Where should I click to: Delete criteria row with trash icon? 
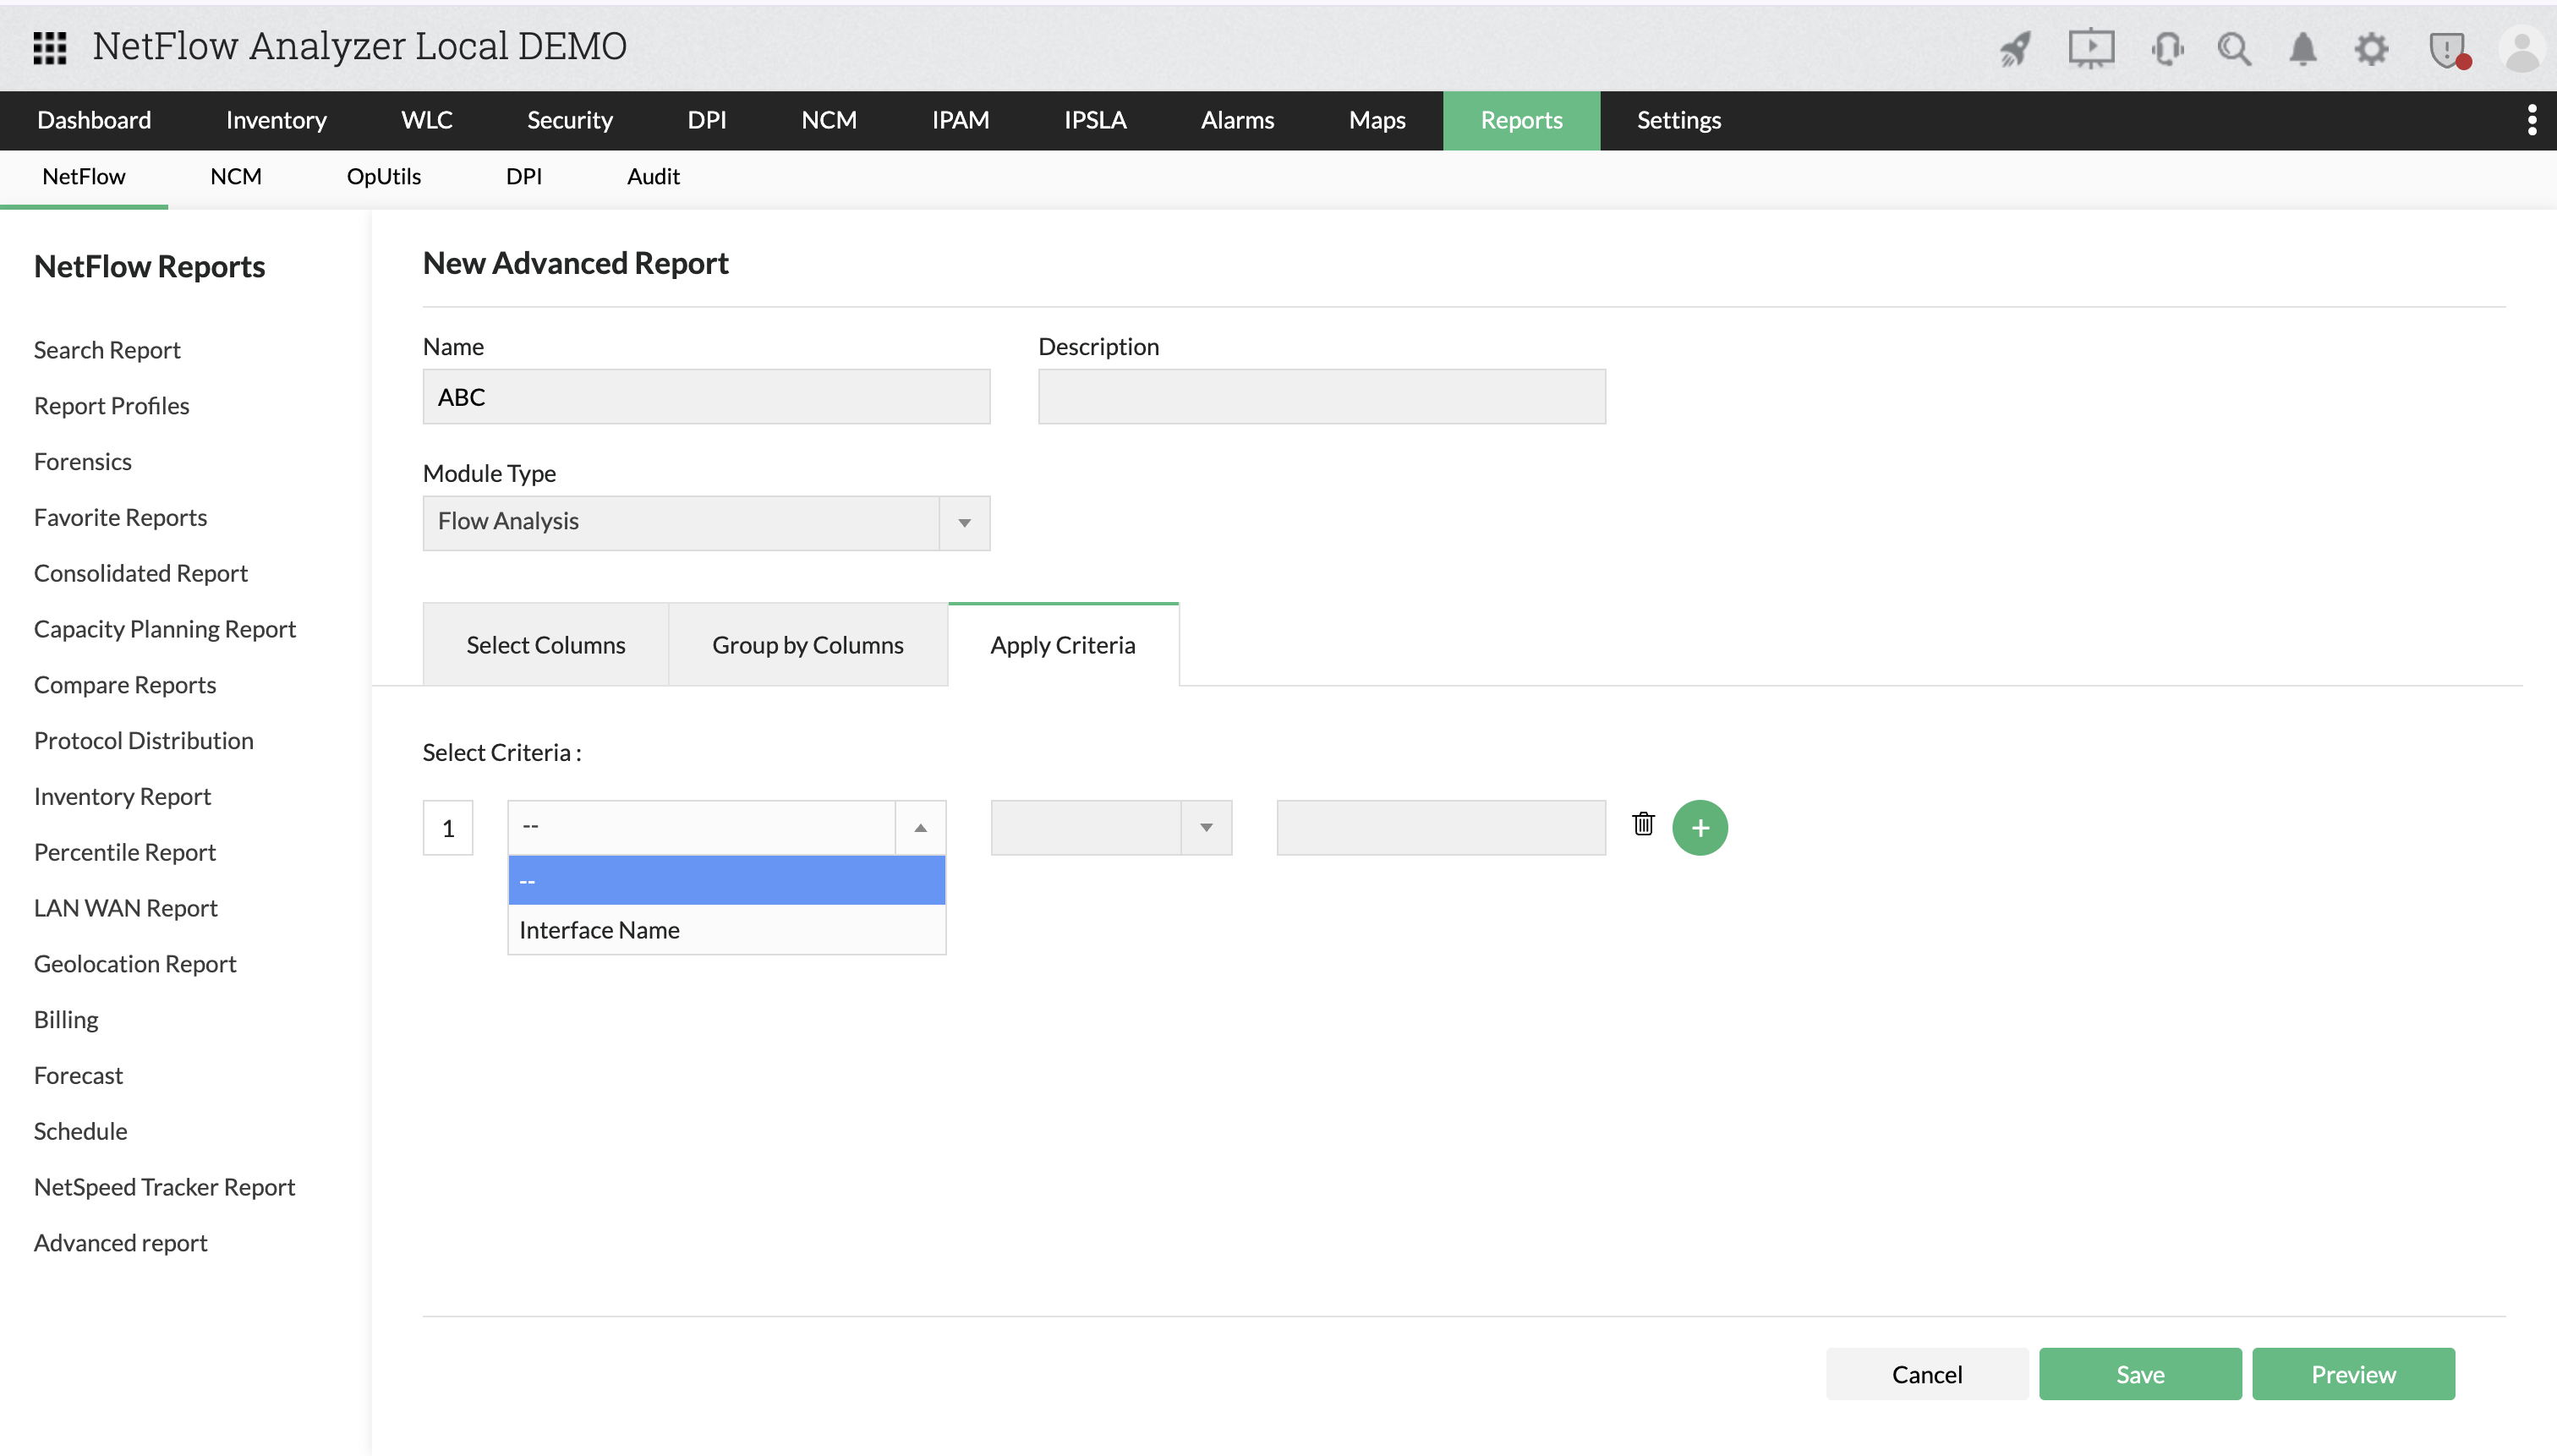tap(1643, 824)
